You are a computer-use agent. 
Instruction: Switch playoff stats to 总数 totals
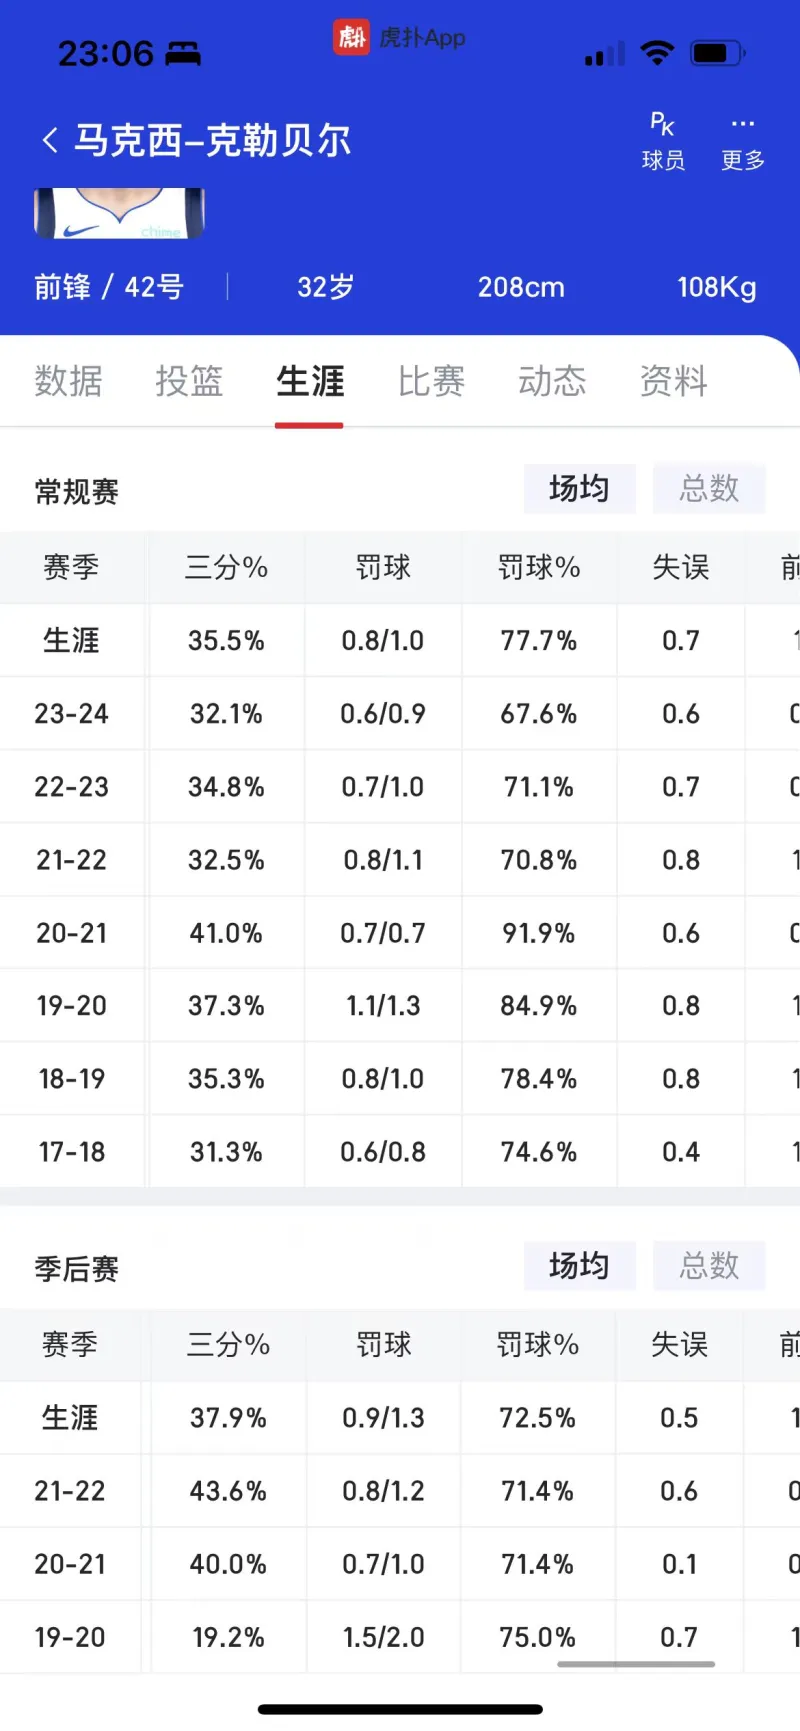pyautogui.click(x=708, y=1266)
